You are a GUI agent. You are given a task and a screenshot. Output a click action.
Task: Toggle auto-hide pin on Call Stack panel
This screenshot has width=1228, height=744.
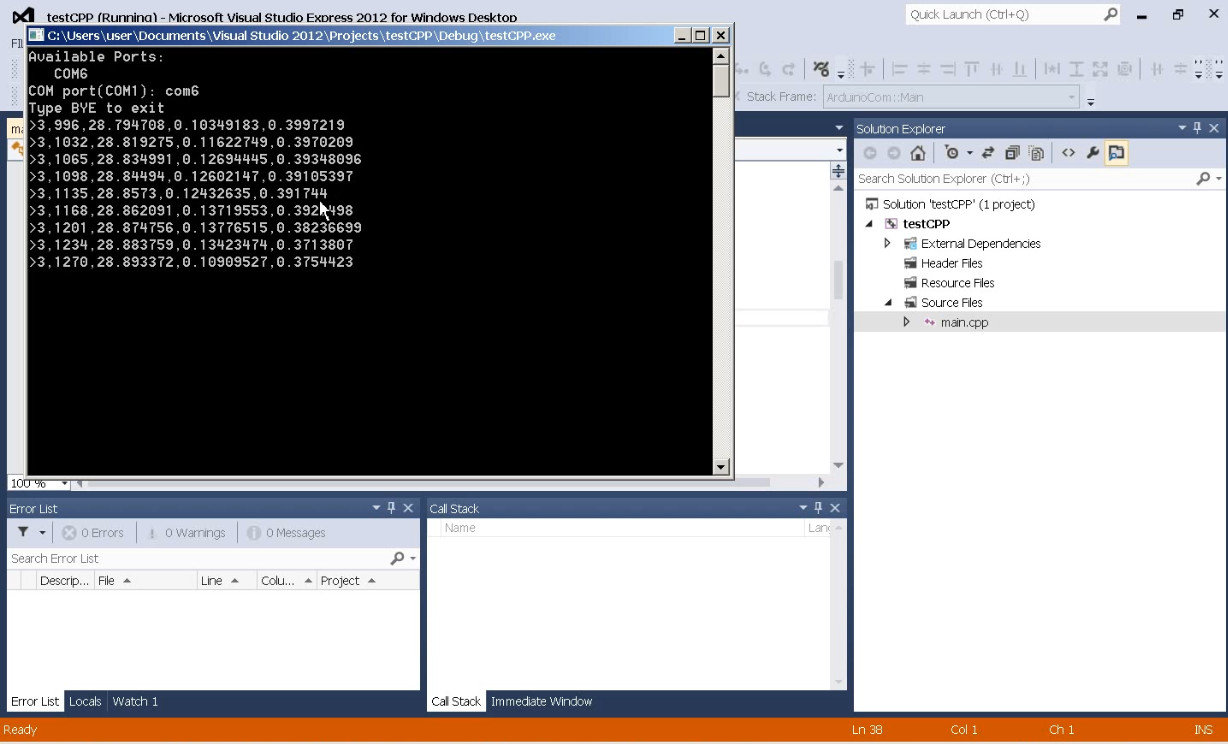tap(818, 508)
